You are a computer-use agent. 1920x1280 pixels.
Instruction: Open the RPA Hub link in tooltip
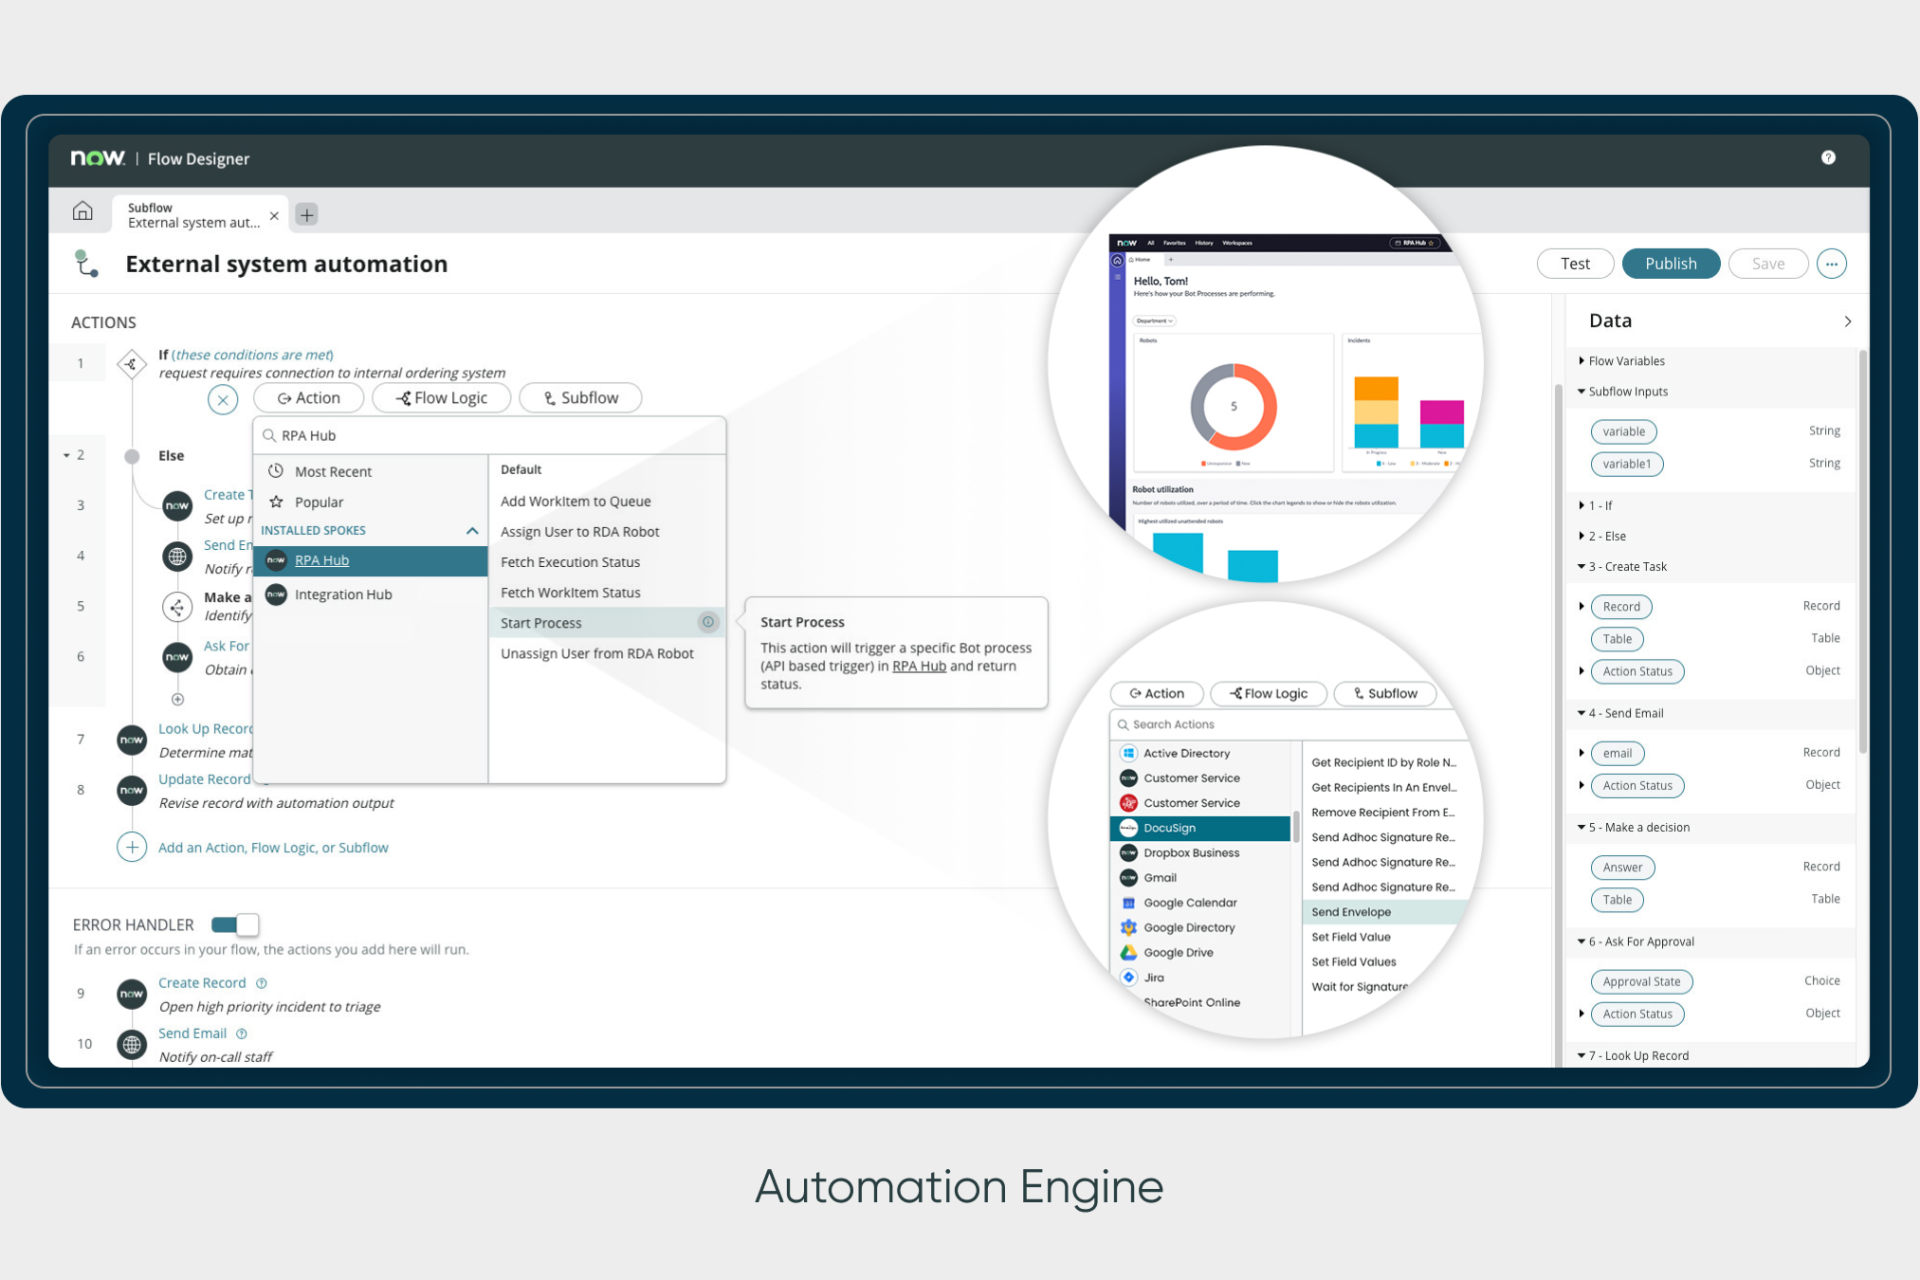[x=918, y=666]
